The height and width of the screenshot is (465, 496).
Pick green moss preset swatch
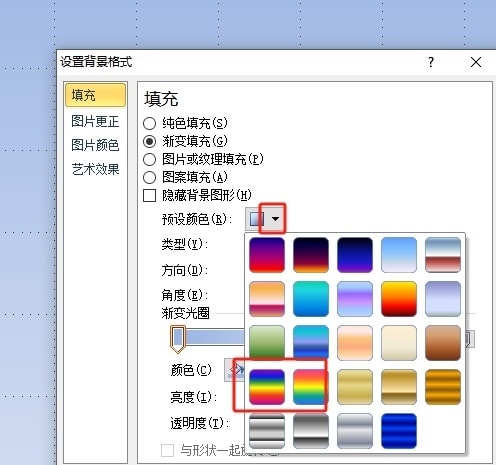click(x=267, y=343)
